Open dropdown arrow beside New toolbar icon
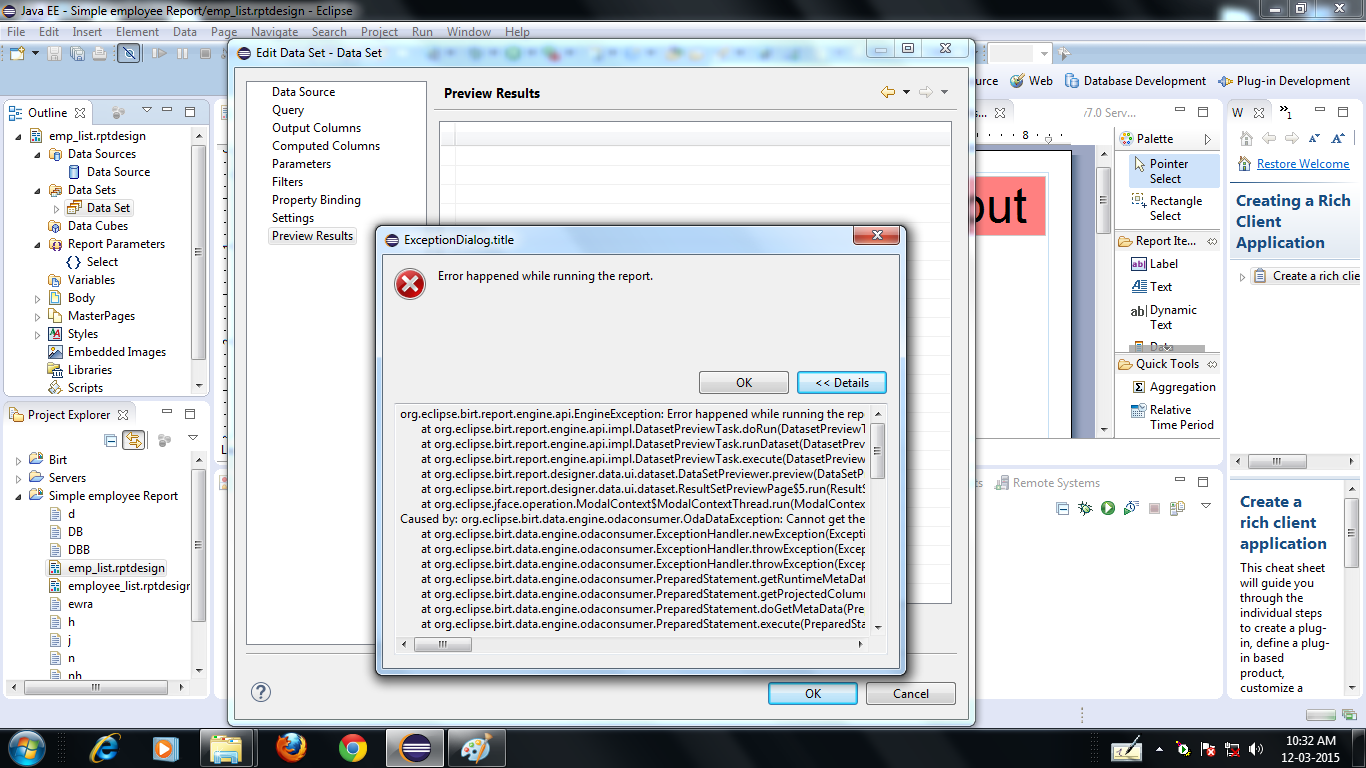The image size is (1366, 768). click(x=35, y=53)
